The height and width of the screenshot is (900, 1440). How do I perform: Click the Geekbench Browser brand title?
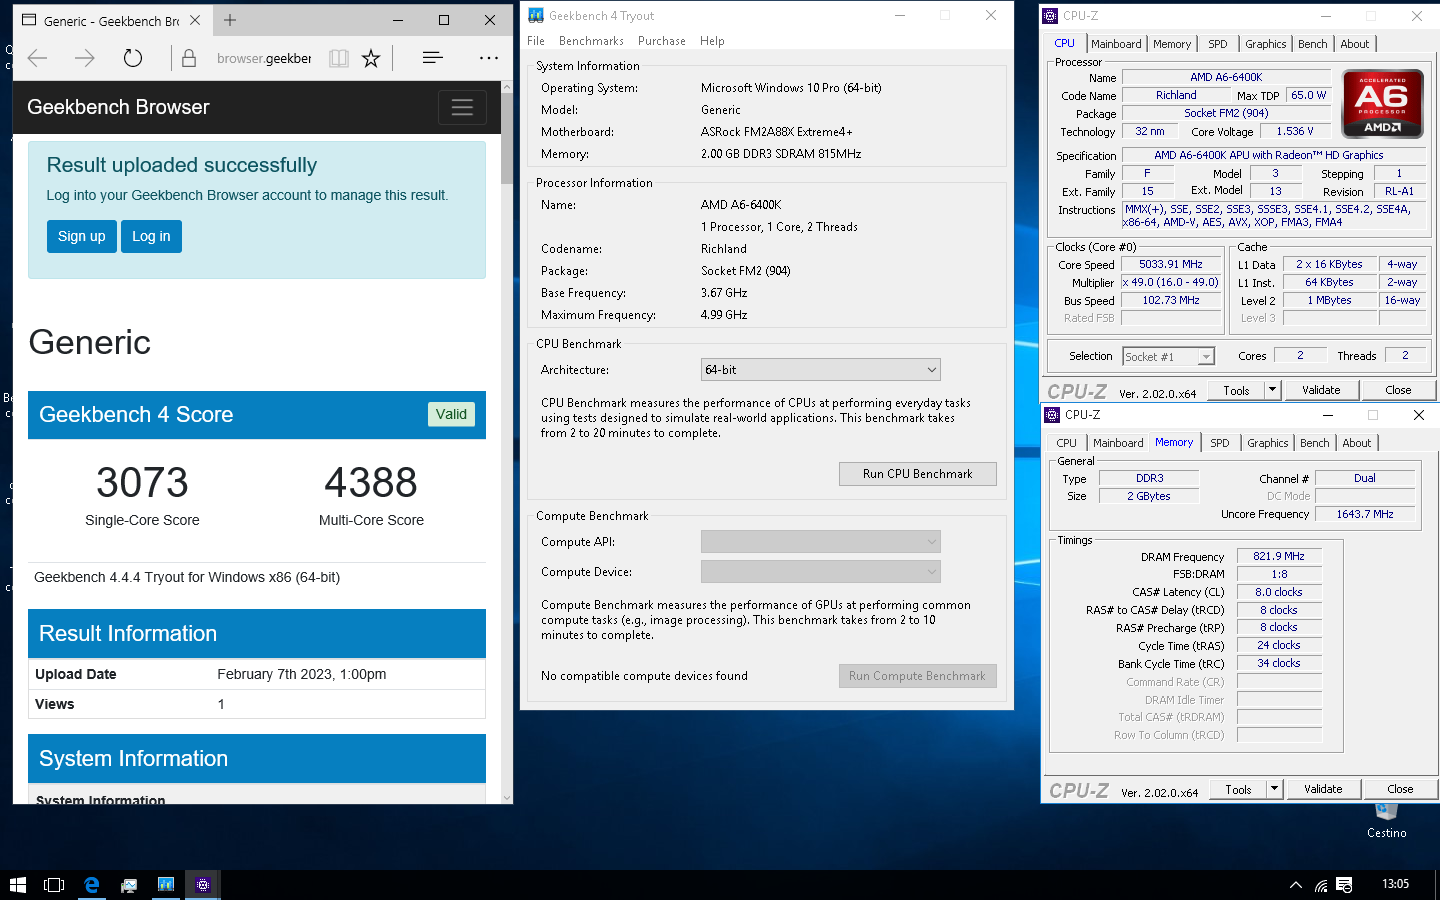tap(118, 107)
